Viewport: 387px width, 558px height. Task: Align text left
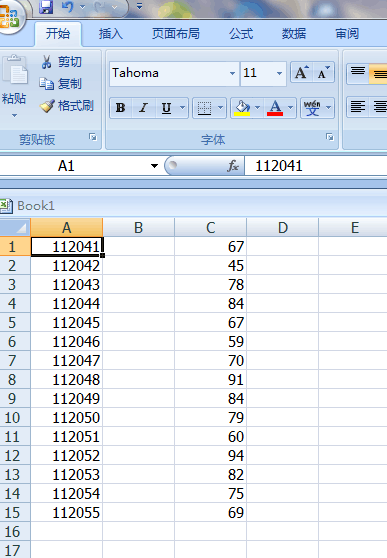pyautogui.click(x=358, y=107)
